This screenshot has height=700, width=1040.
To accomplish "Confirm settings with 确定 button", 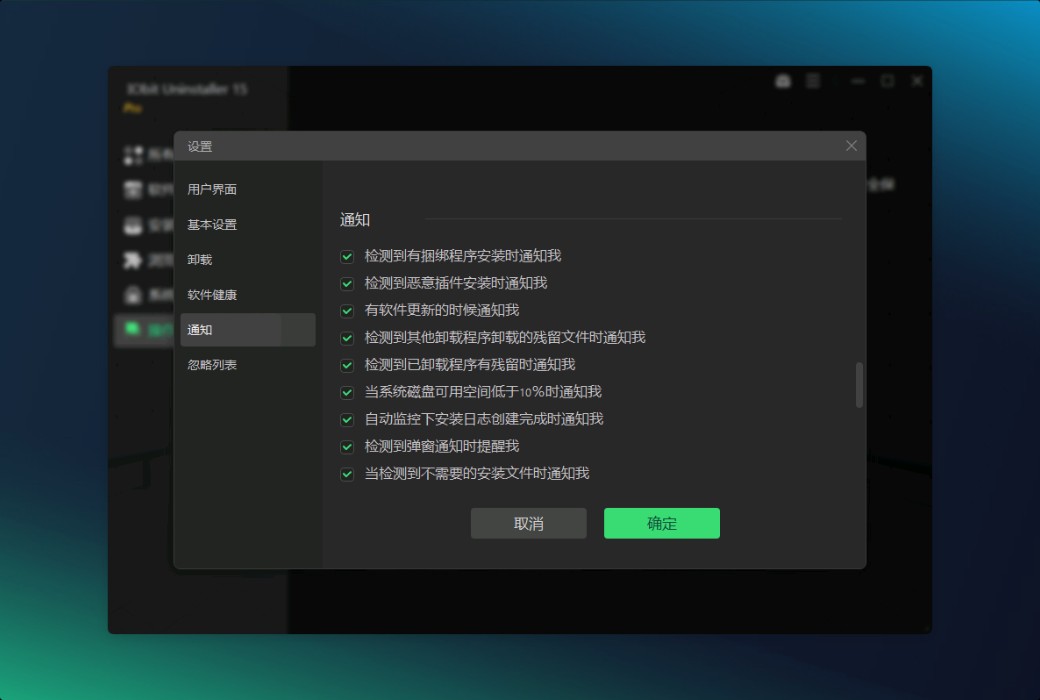I will click(x=662, y=524).
